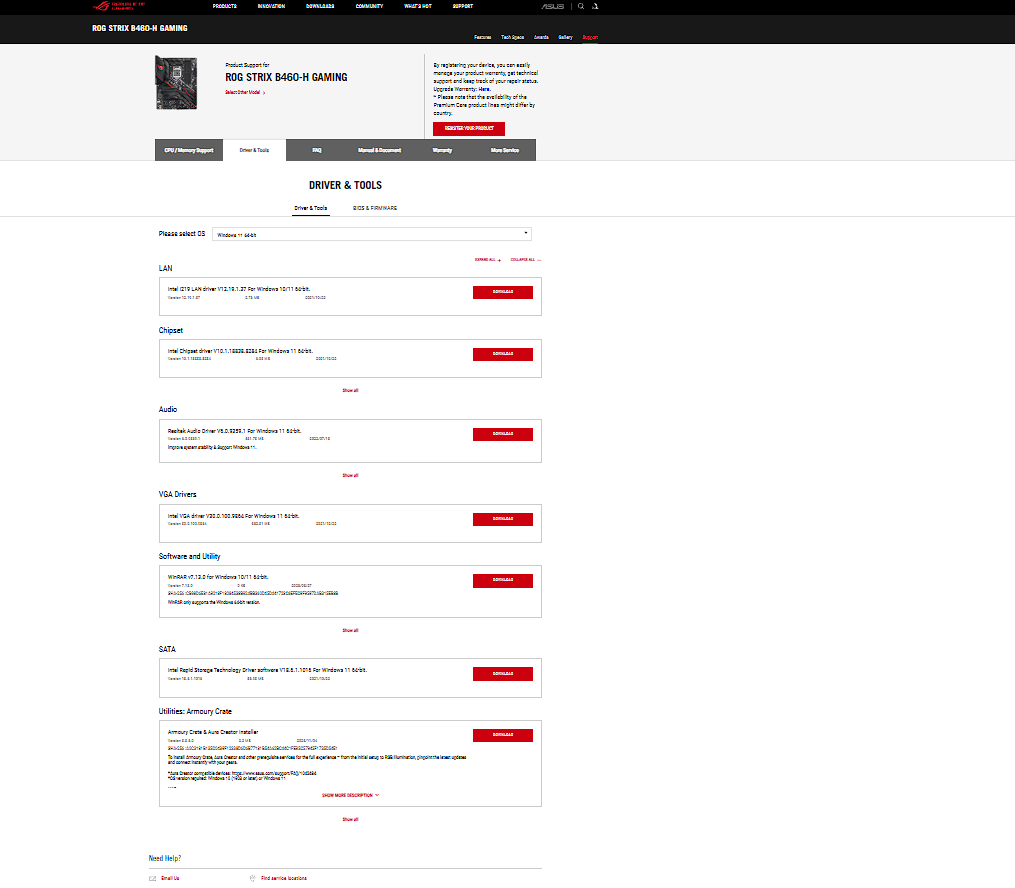
Task: Open the DOWNLOADS menu
Action: (x=320, y=6)
